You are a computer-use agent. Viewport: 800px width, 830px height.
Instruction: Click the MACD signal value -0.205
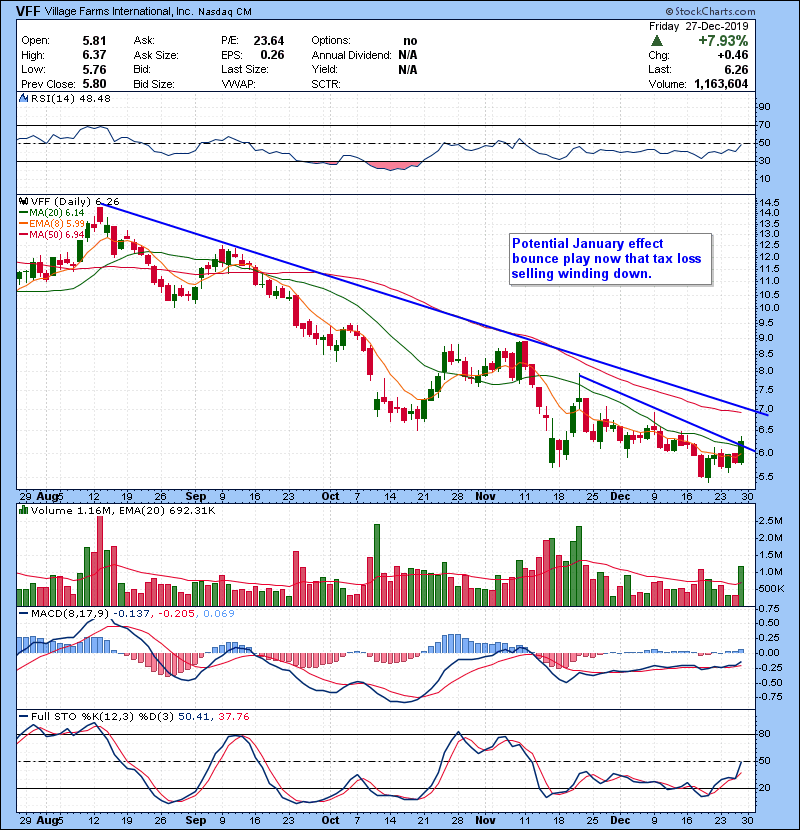[x=177, y=614]
